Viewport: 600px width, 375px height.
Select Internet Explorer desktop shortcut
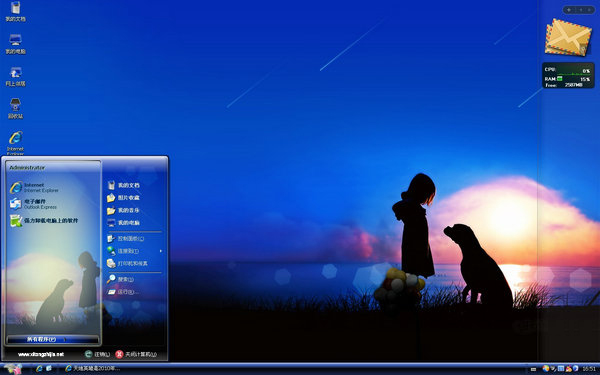[x=15, y=142]
